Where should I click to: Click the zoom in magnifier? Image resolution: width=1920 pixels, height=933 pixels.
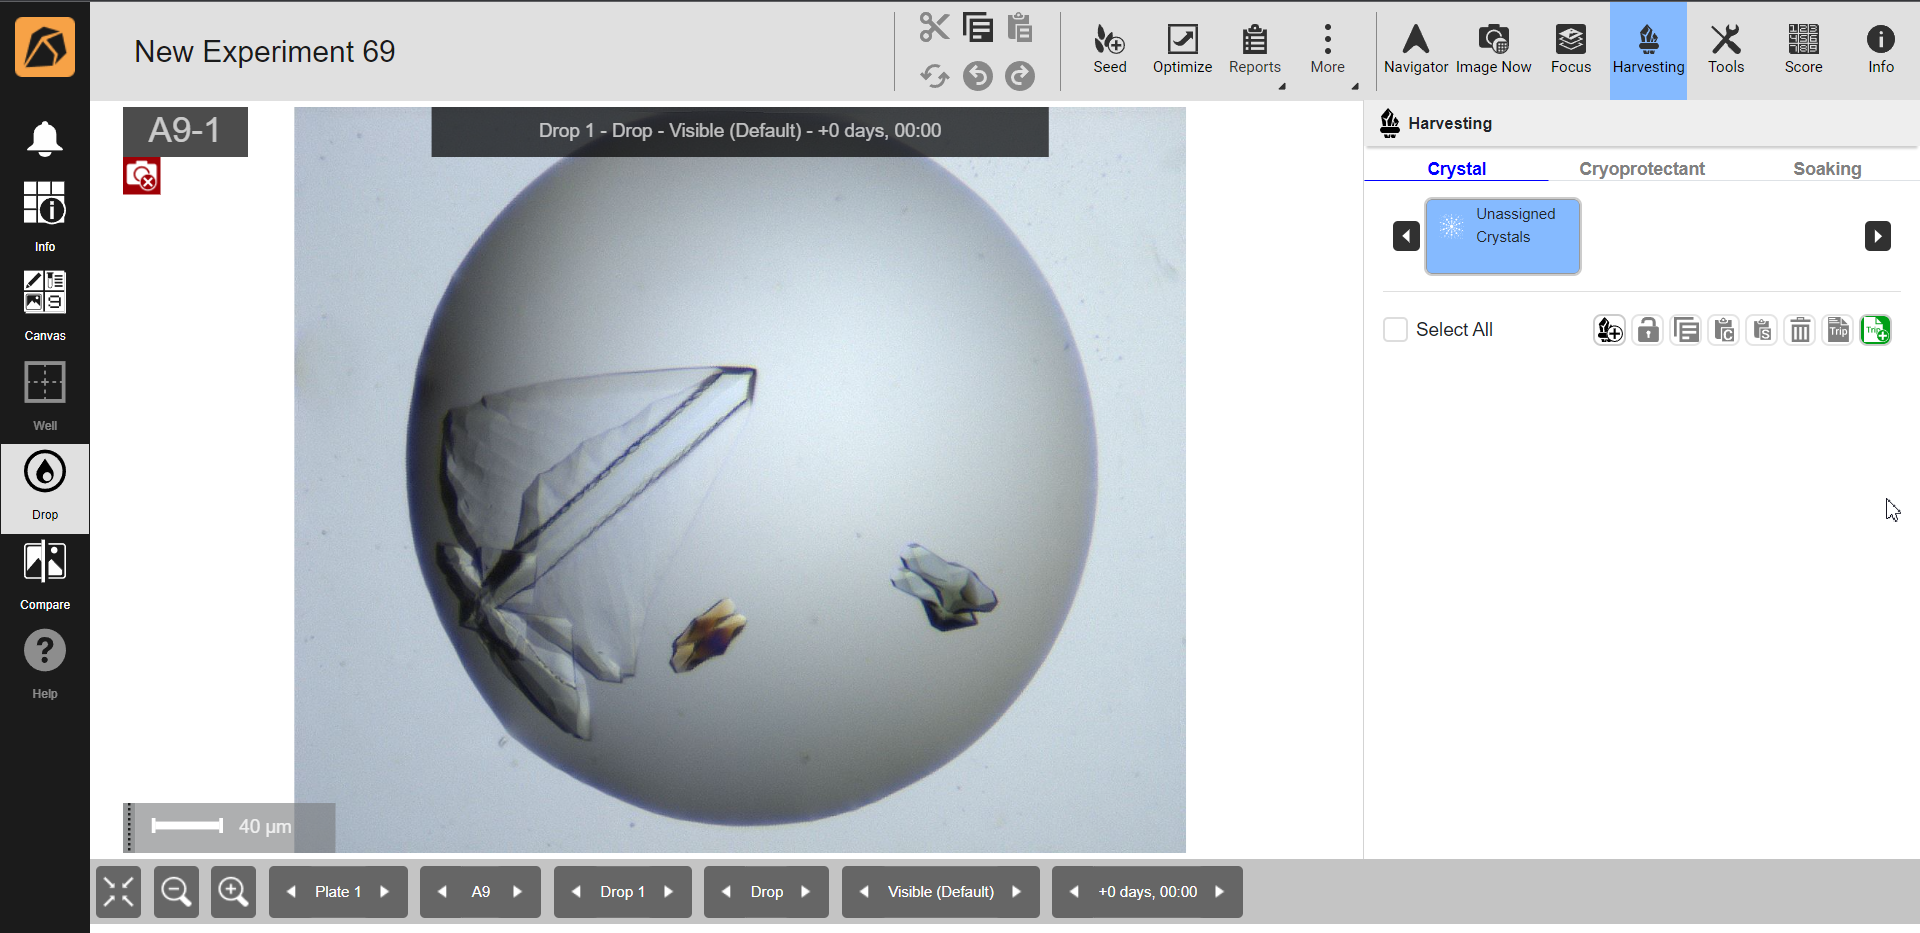pyautogui.click(x=233, y=891)
